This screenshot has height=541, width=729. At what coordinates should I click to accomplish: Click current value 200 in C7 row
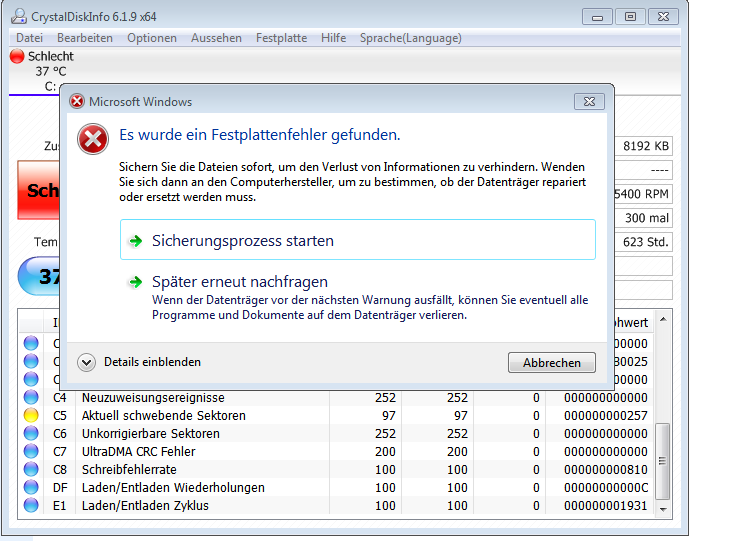click(x=385, y=452)
